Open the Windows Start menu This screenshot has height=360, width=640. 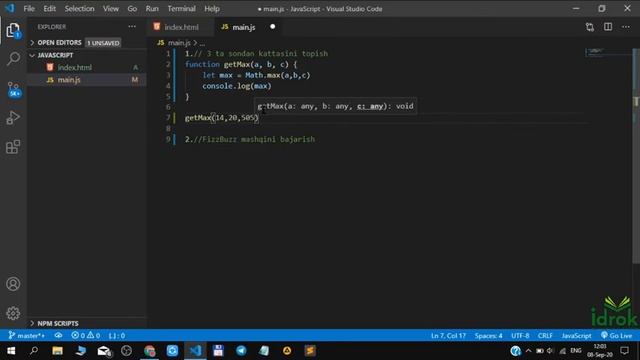[11, 351]
